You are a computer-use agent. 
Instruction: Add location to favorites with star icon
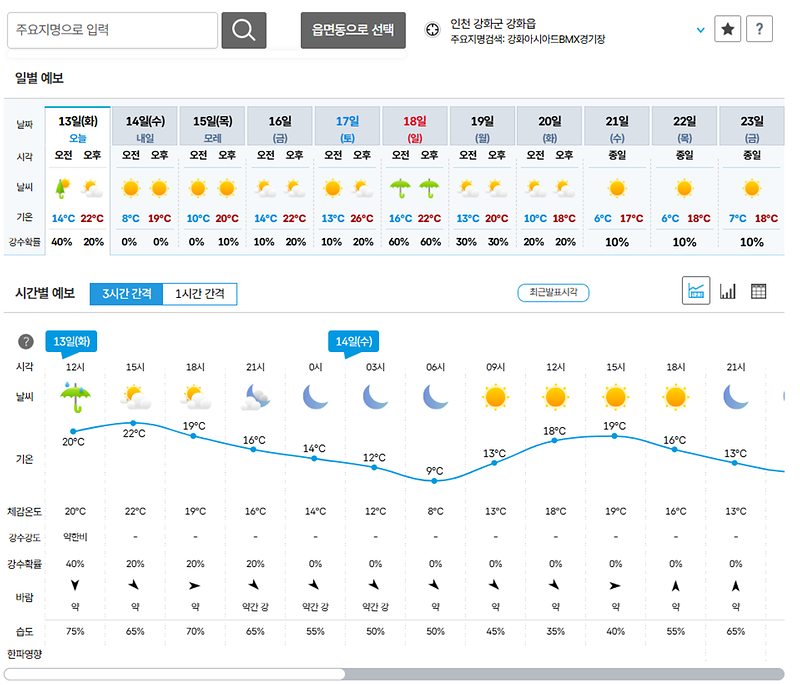727,29
